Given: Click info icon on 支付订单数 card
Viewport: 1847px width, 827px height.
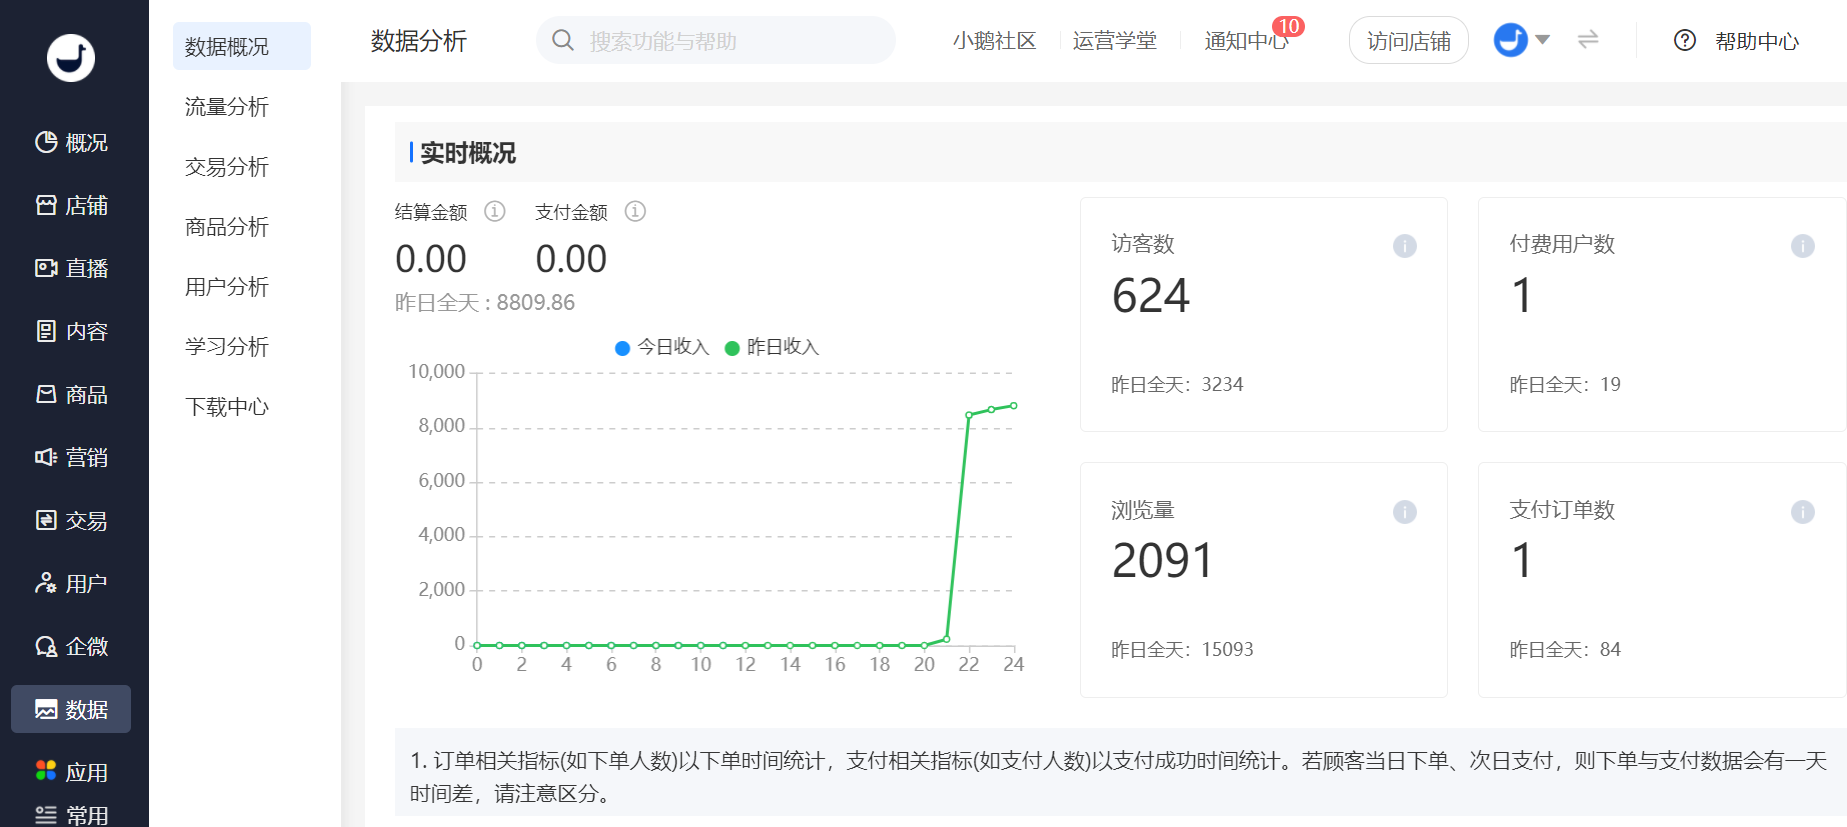Looking at the screenshot, I should tap(1803, 512).
